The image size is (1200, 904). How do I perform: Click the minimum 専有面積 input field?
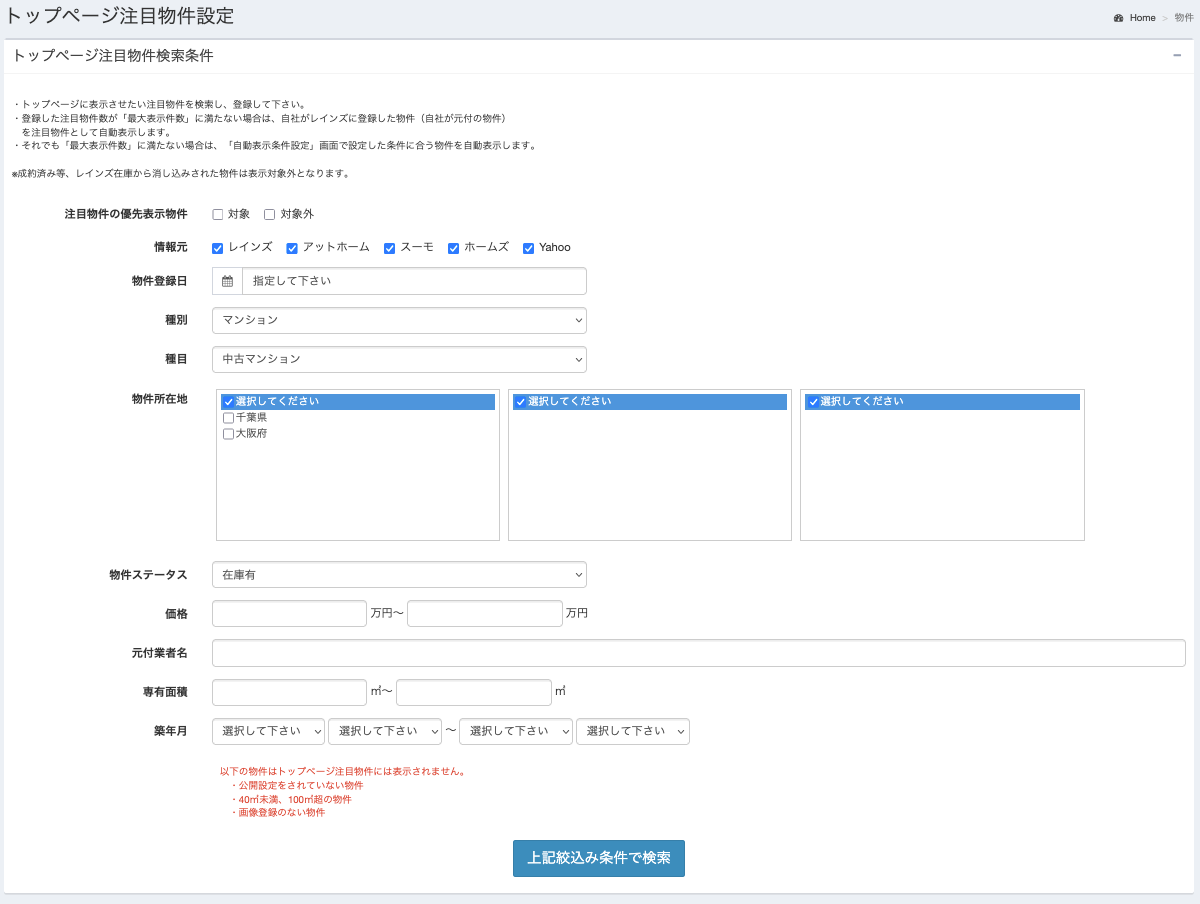pos(289,692)
